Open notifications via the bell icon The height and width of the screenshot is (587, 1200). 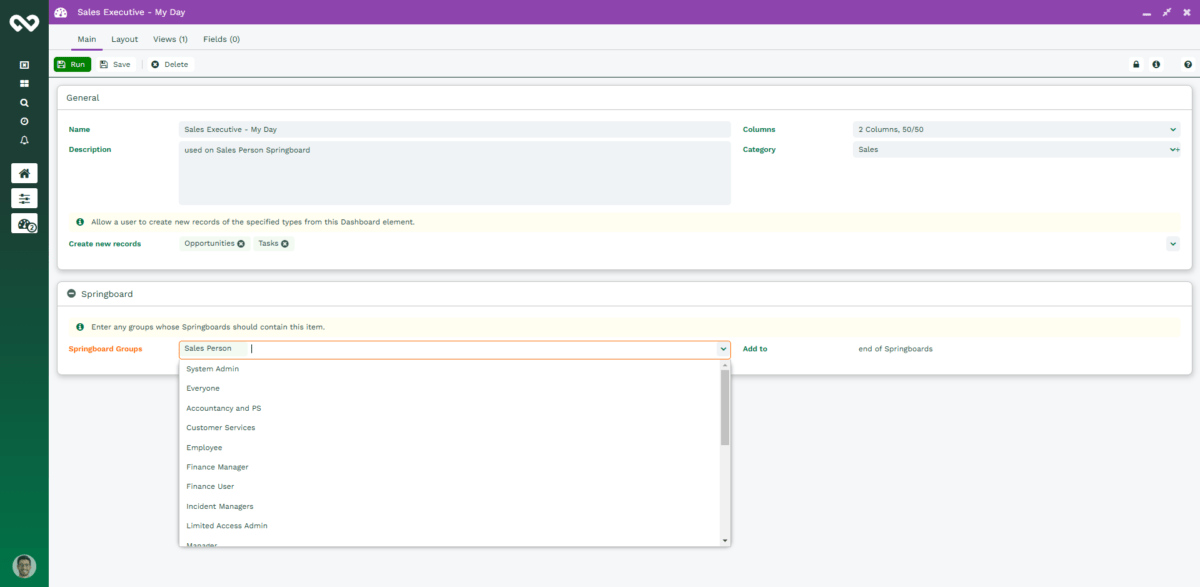24,141
